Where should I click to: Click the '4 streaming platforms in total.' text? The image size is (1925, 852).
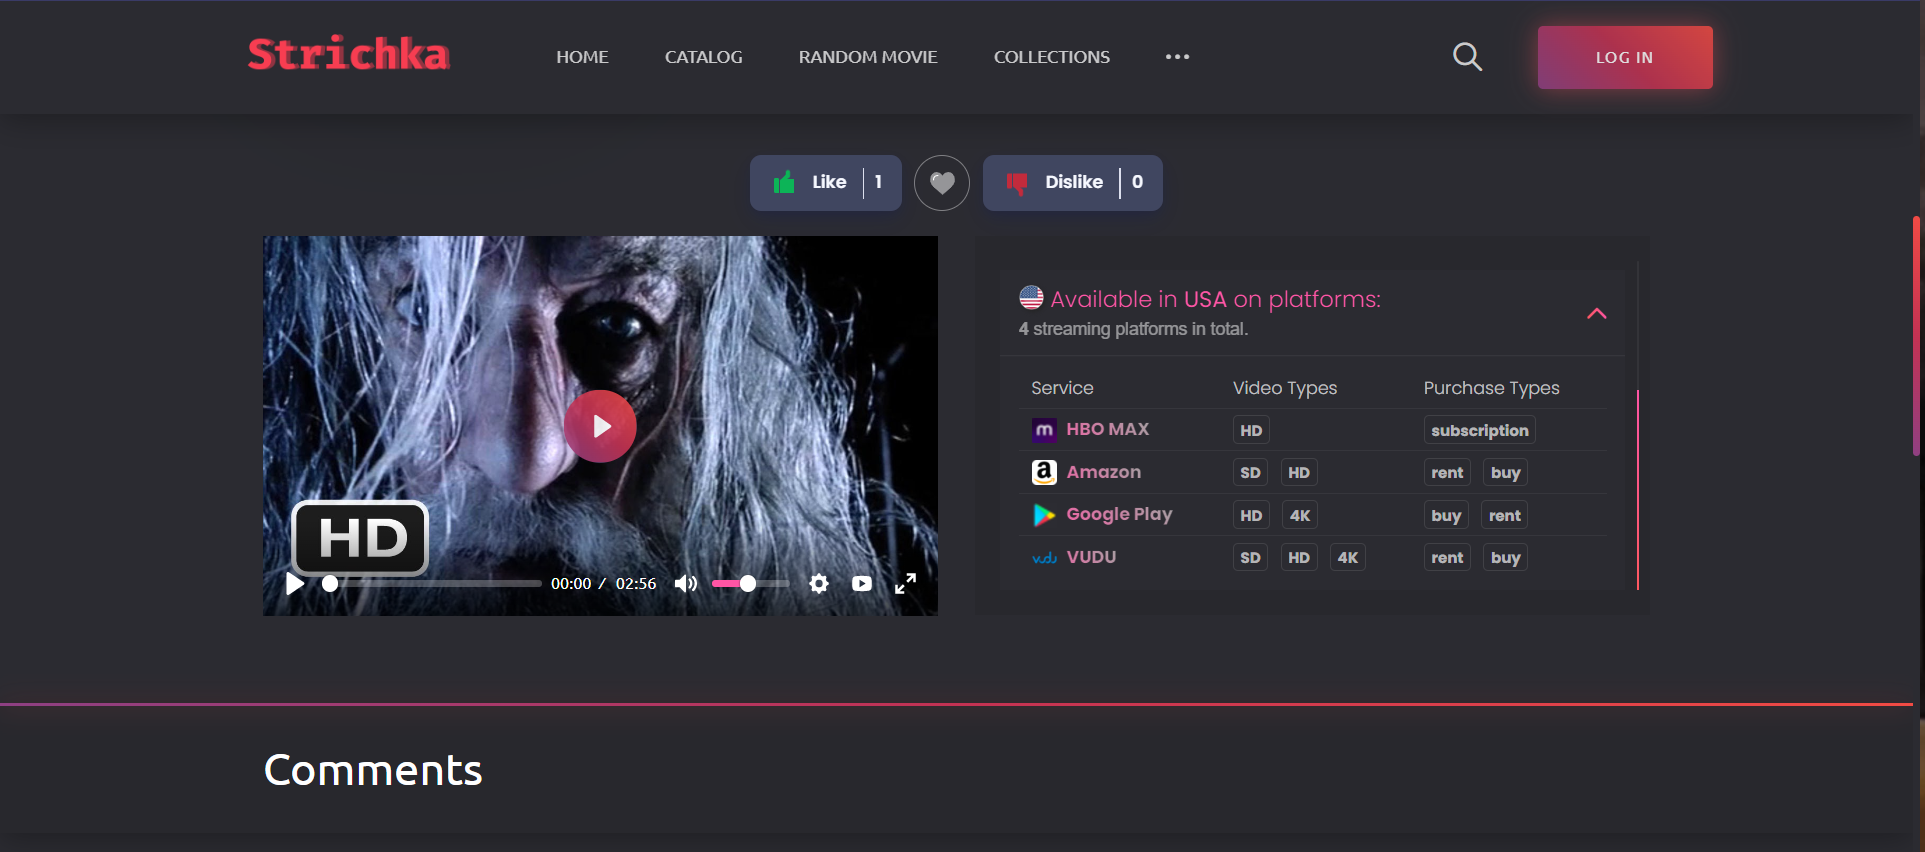(x=1133, y=329)
